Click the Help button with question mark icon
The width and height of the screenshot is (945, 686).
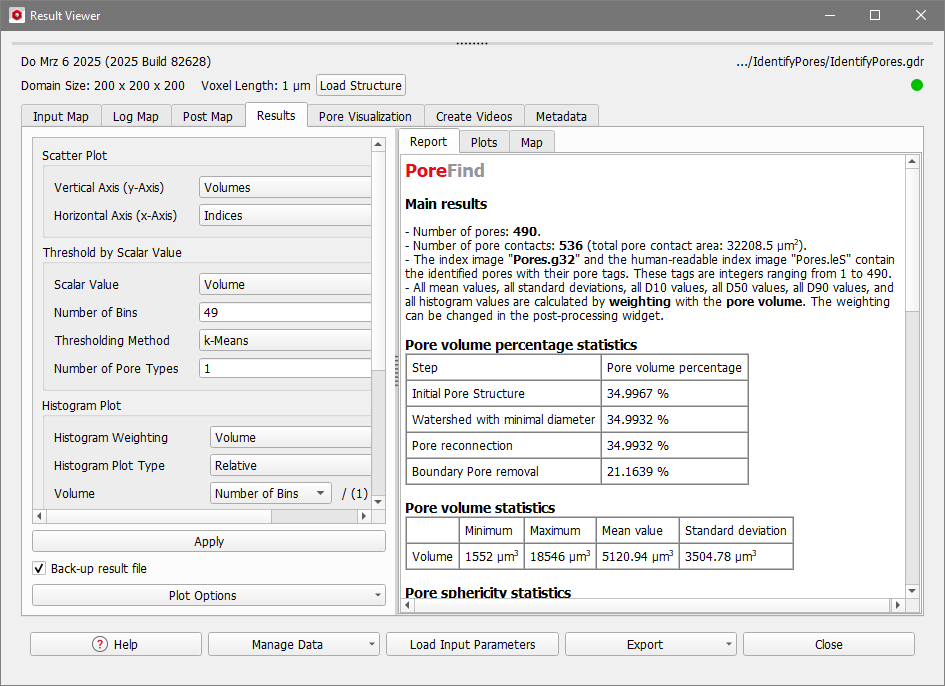116,644
